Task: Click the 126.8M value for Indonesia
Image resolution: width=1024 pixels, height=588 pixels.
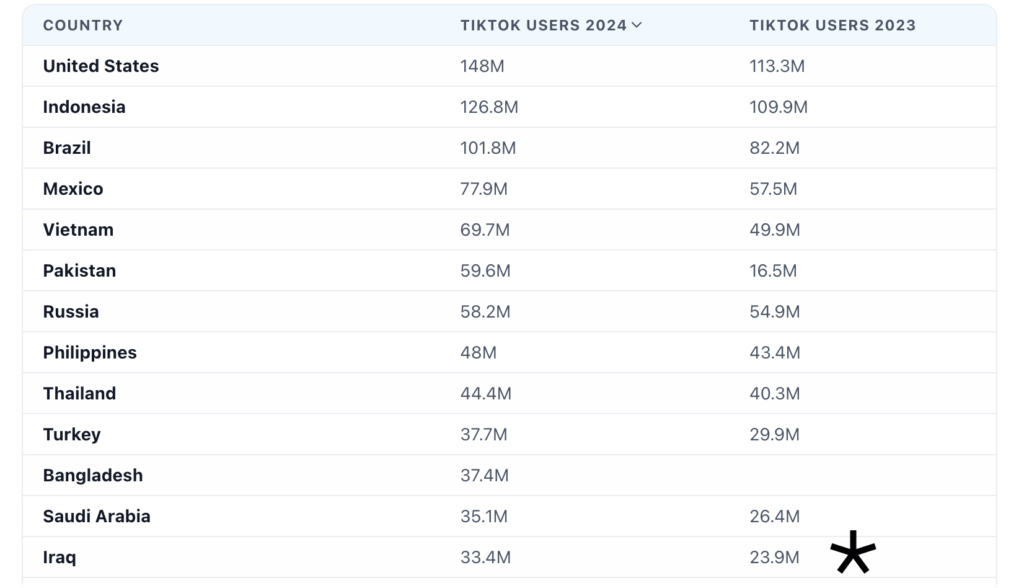Action: coord(489,107)
